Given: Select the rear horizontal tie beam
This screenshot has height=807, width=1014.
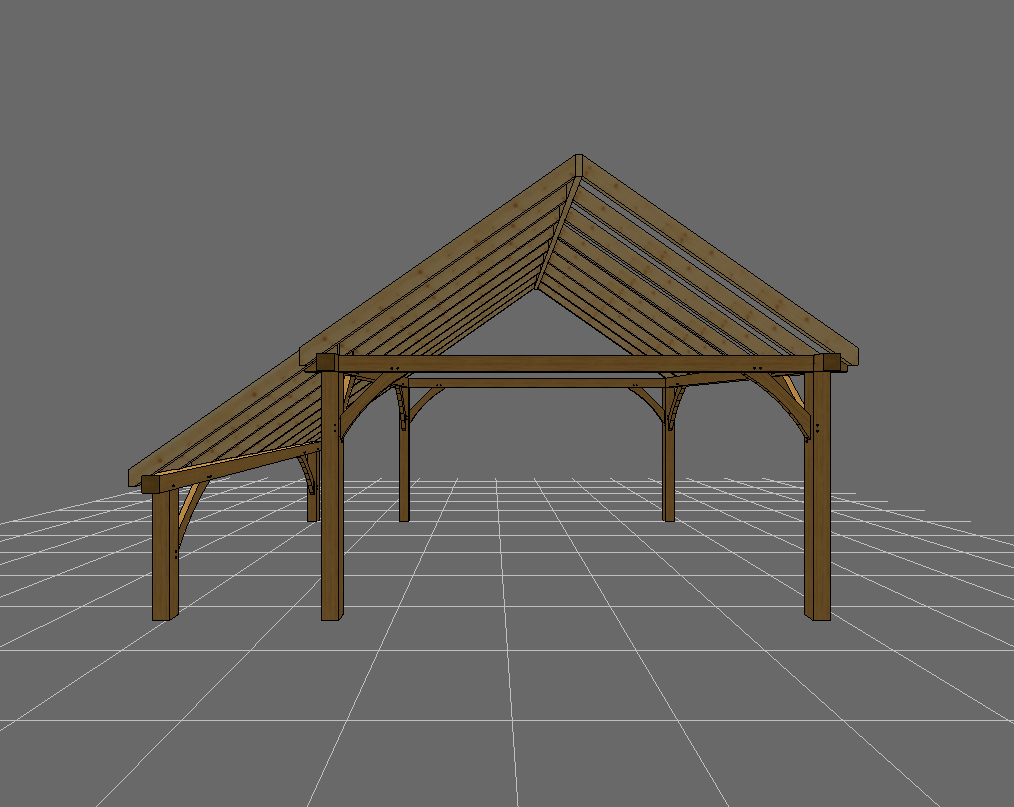Looking at the screenshot, I should (530, 382).
